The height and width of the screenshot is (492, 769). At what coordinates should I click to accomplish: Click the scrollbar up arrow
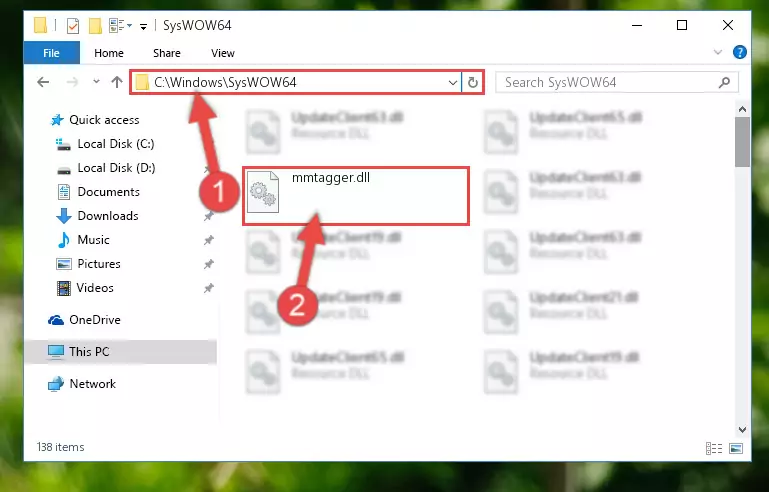pyautogui.click(x=743, y=109)
